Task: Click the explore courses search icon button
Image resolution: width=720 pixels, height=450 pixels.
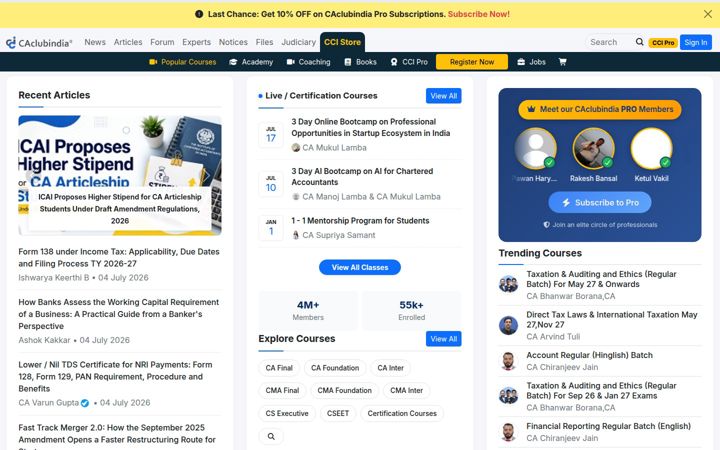Action: pyautogui.click(x=271, y=436)
